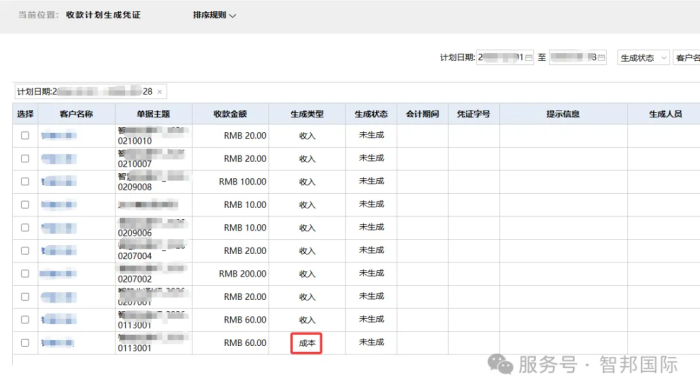The width and height of the screenshot is (700, 392).
Task: Sort by the 收款金额 column header
Action: (x=230, y=114)
